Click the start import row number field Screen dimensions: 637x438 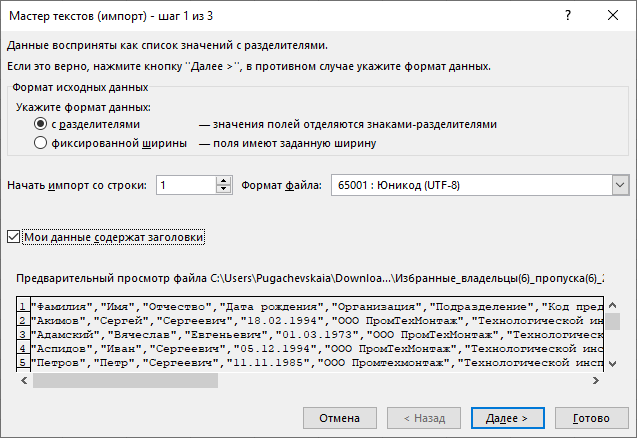pyautogui.click(x=185, y=185)
